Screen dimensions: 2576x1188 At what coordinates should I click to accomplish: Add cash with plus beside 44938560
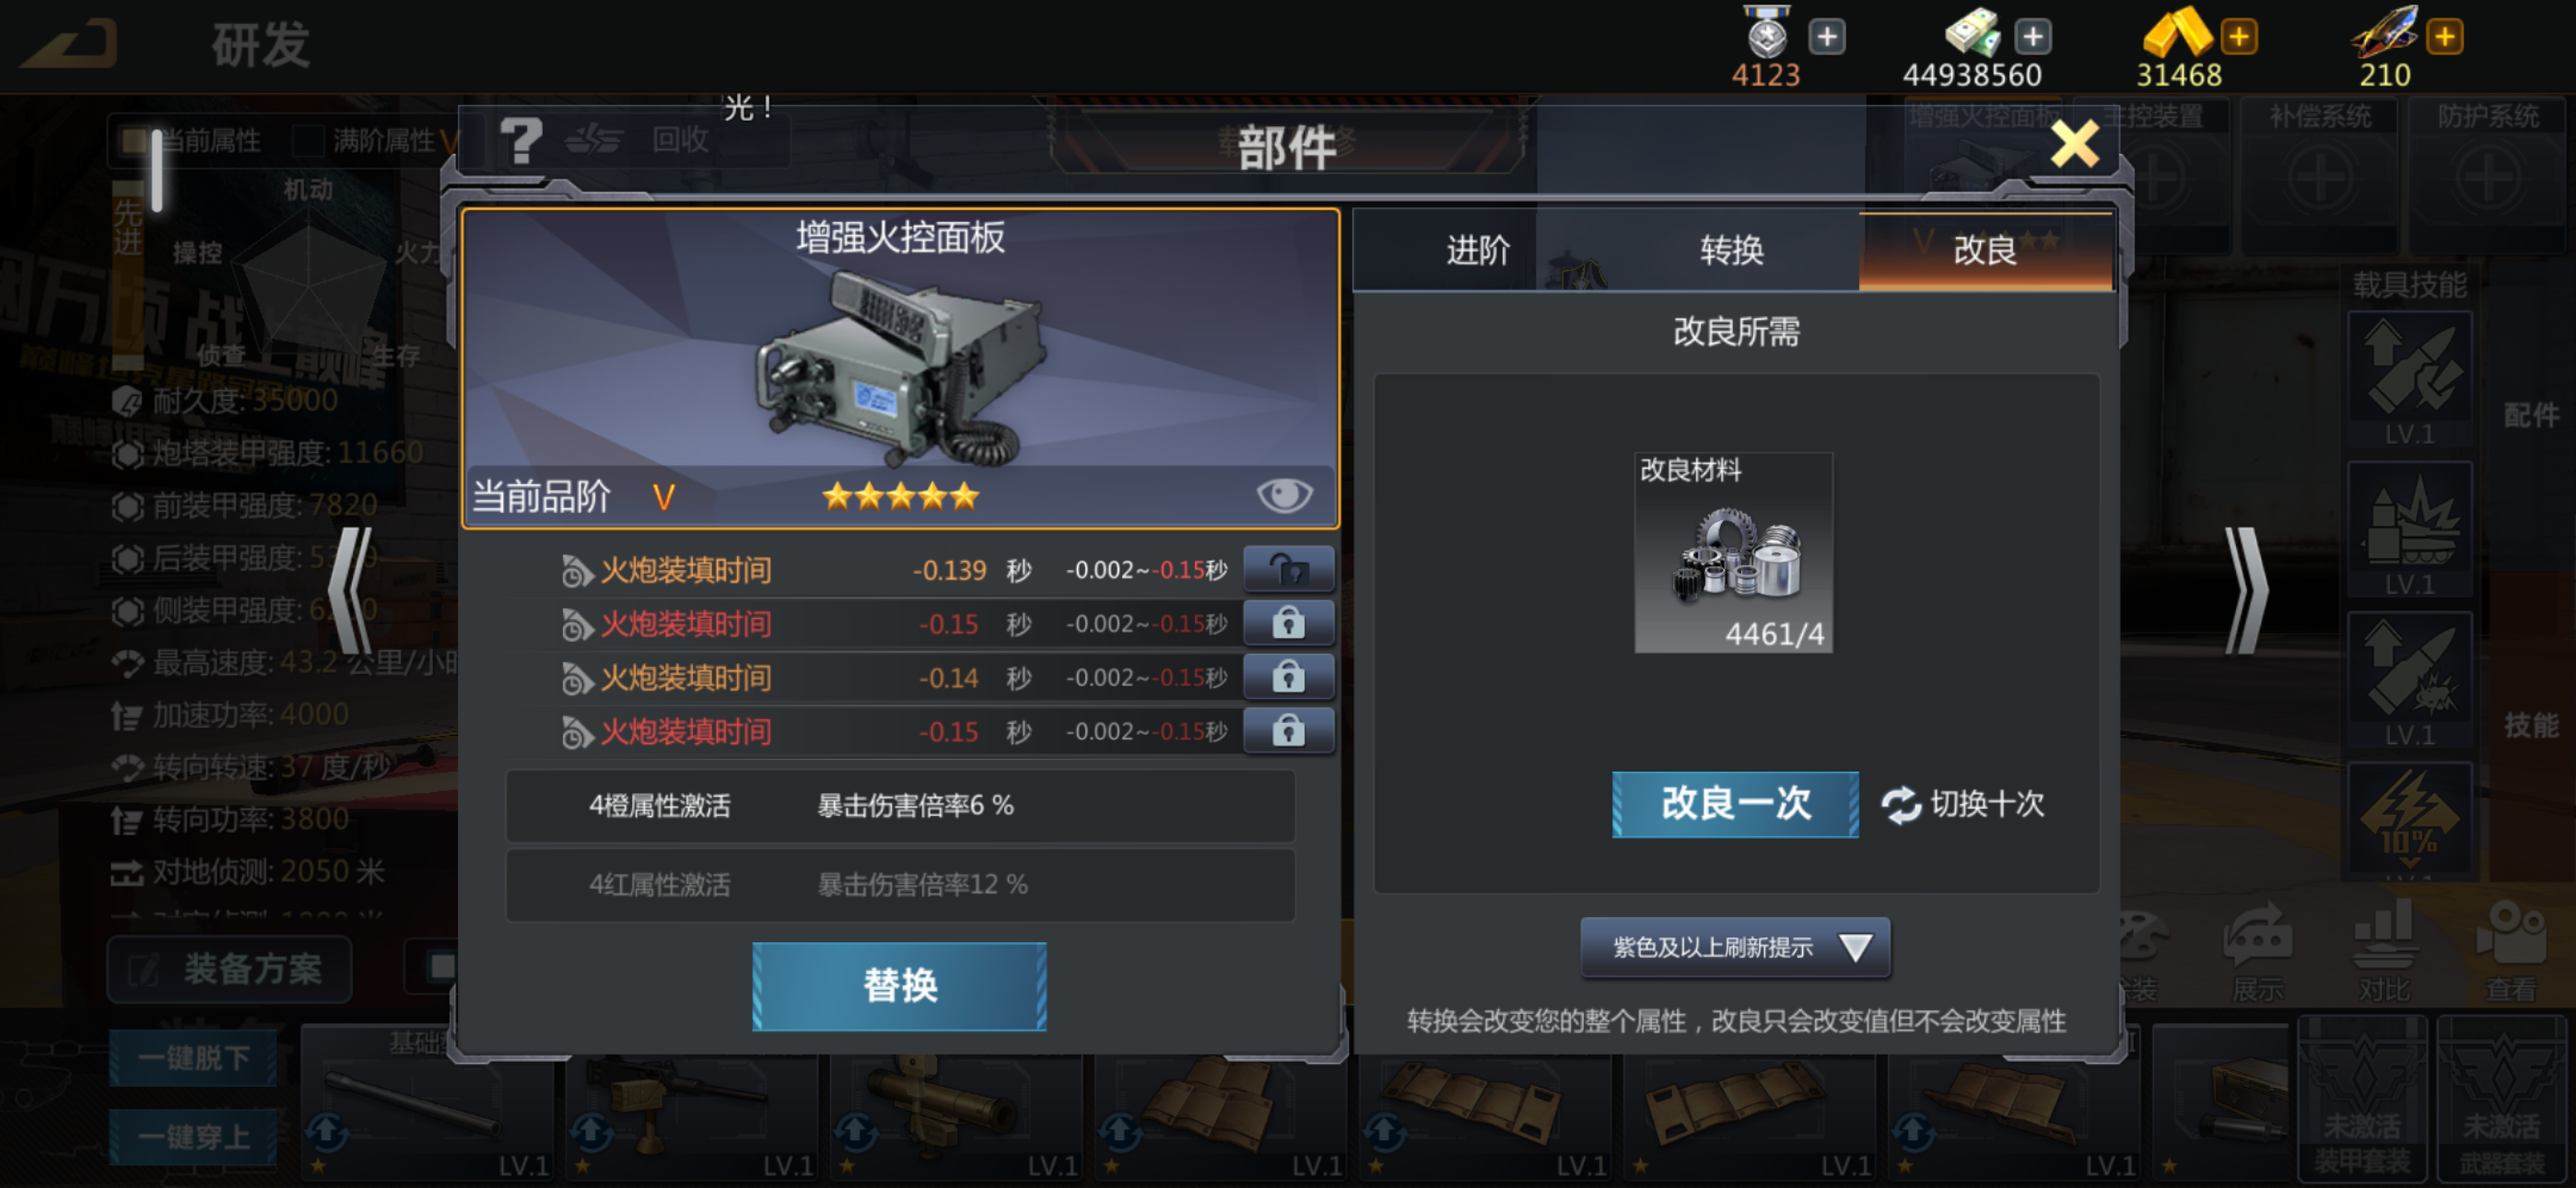2031,37
